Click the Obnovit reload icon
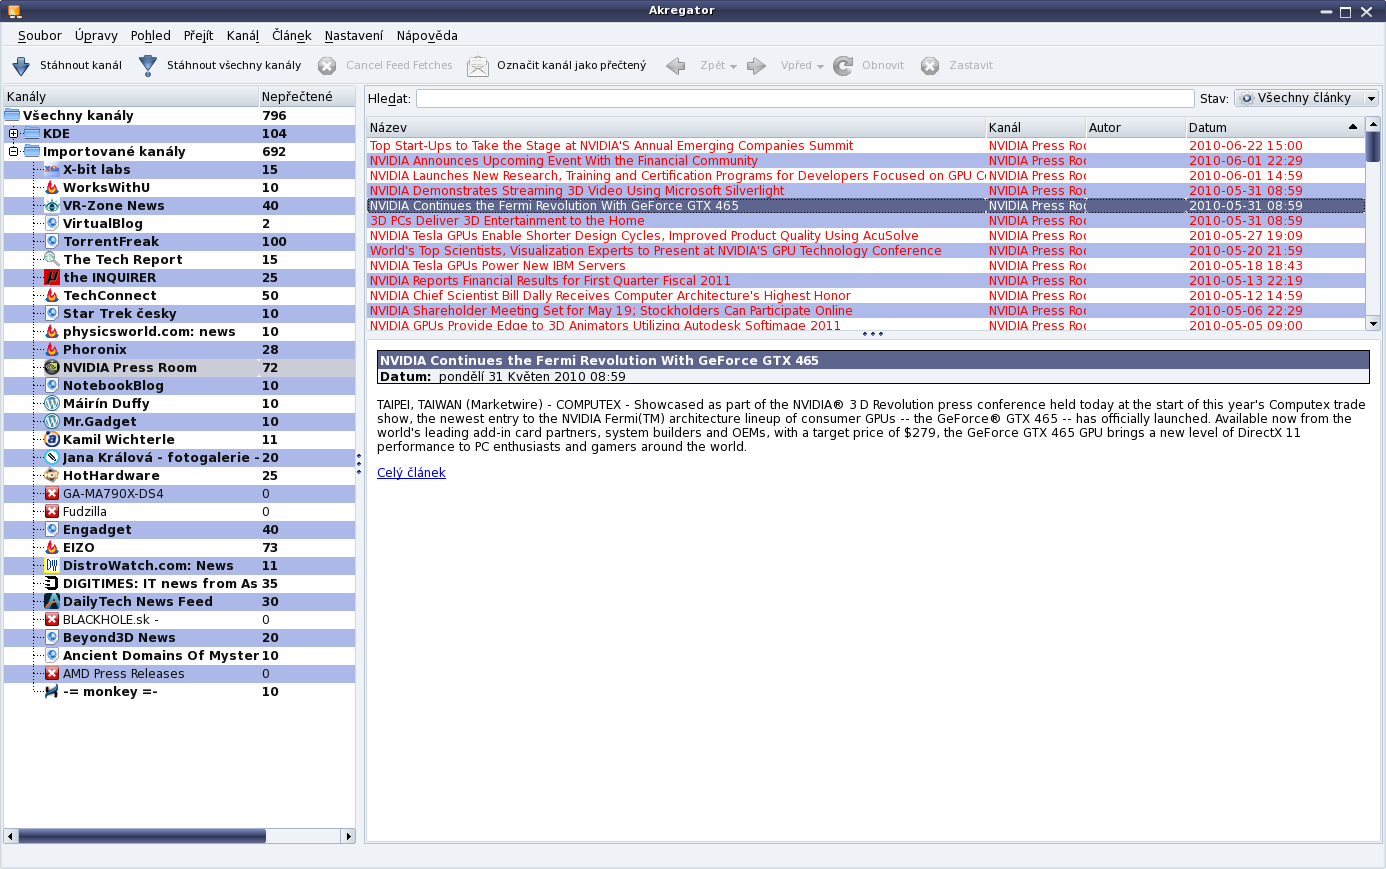 tap(843, 66)
